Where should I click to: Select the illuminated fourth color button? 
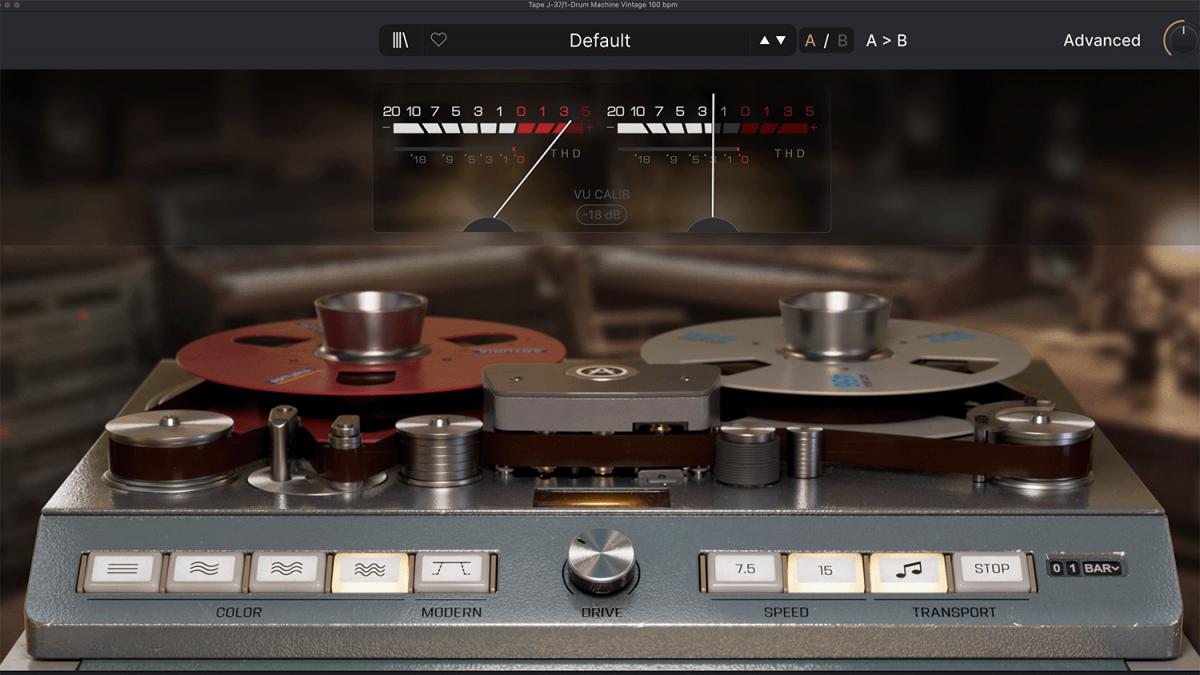pyautogui.click(x=369, y=571)
